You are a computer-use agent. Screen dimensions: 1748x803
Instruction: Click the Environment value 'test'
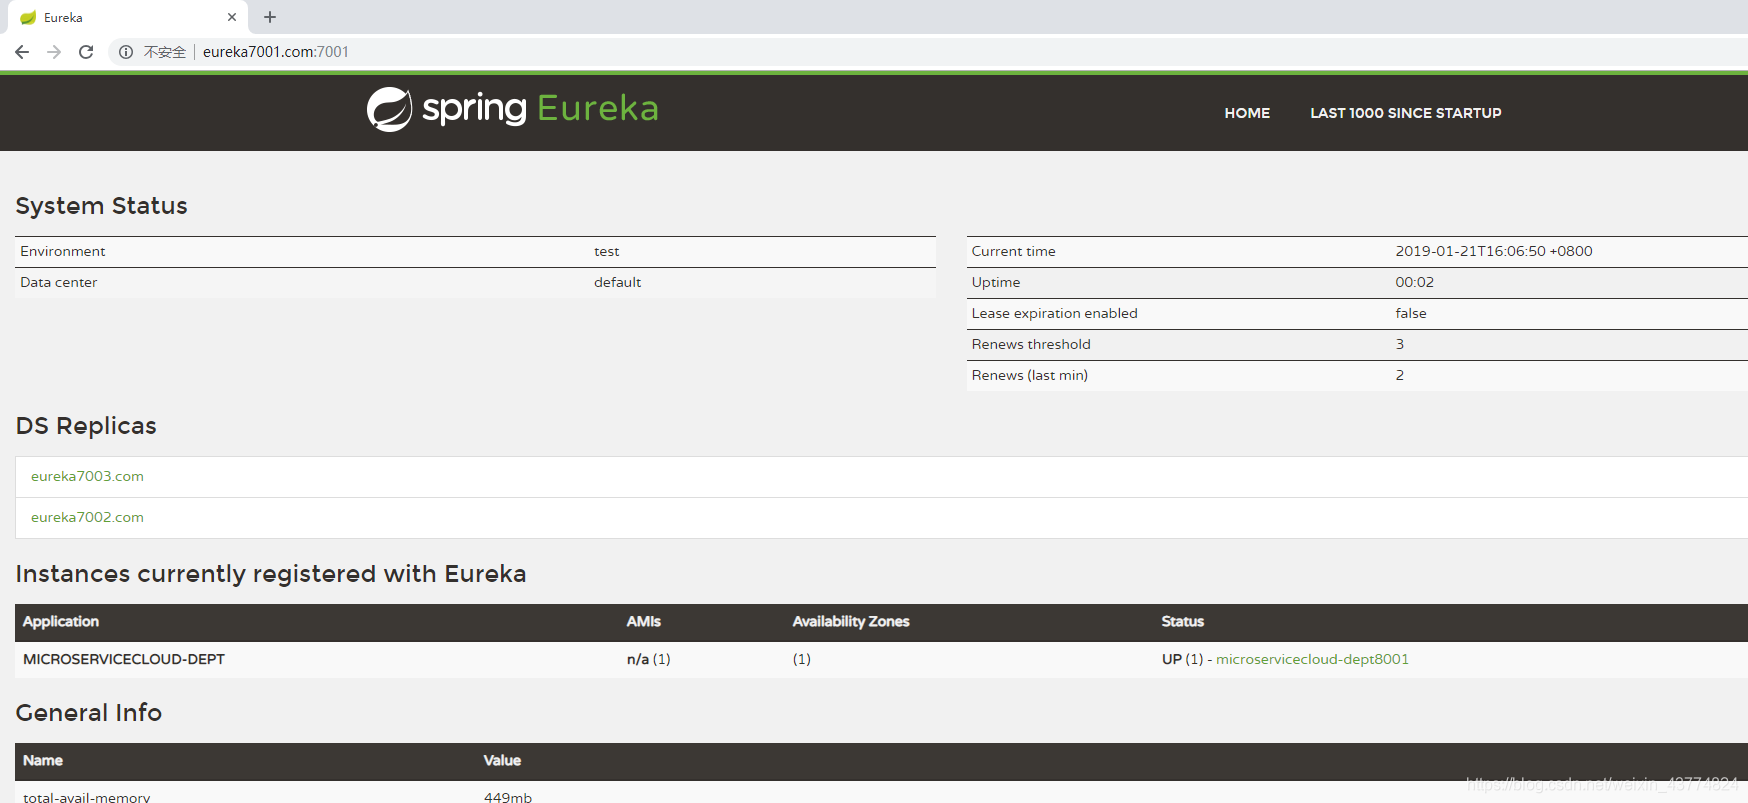coord(606,251)
